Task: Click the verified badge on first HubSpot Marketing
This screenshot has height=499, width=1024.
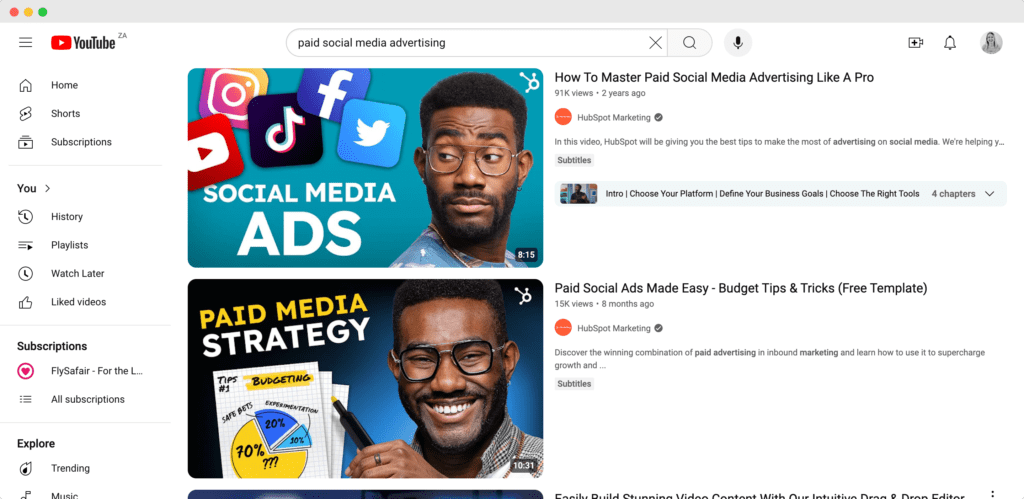Action: [659, 118]
